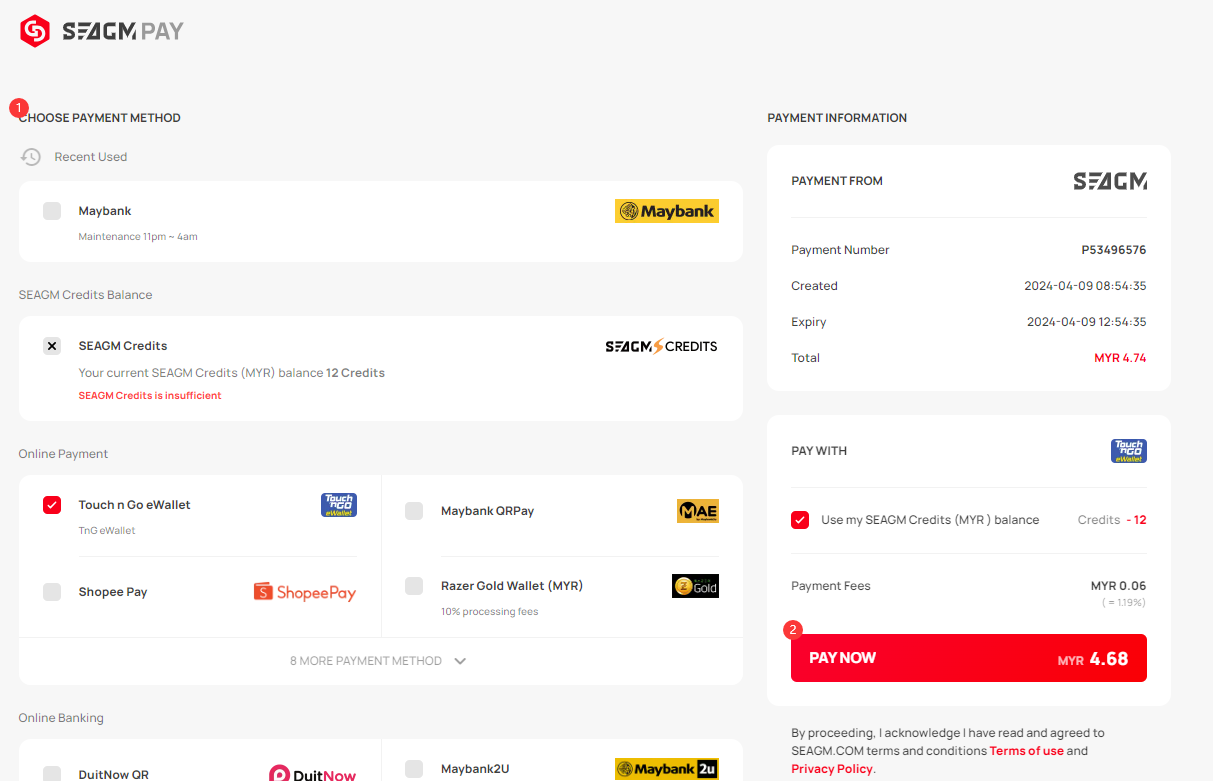Click the Maintenance 11pm ~ 4am note
Viewport: 1213px width, 781px height.
coord(138,237)
